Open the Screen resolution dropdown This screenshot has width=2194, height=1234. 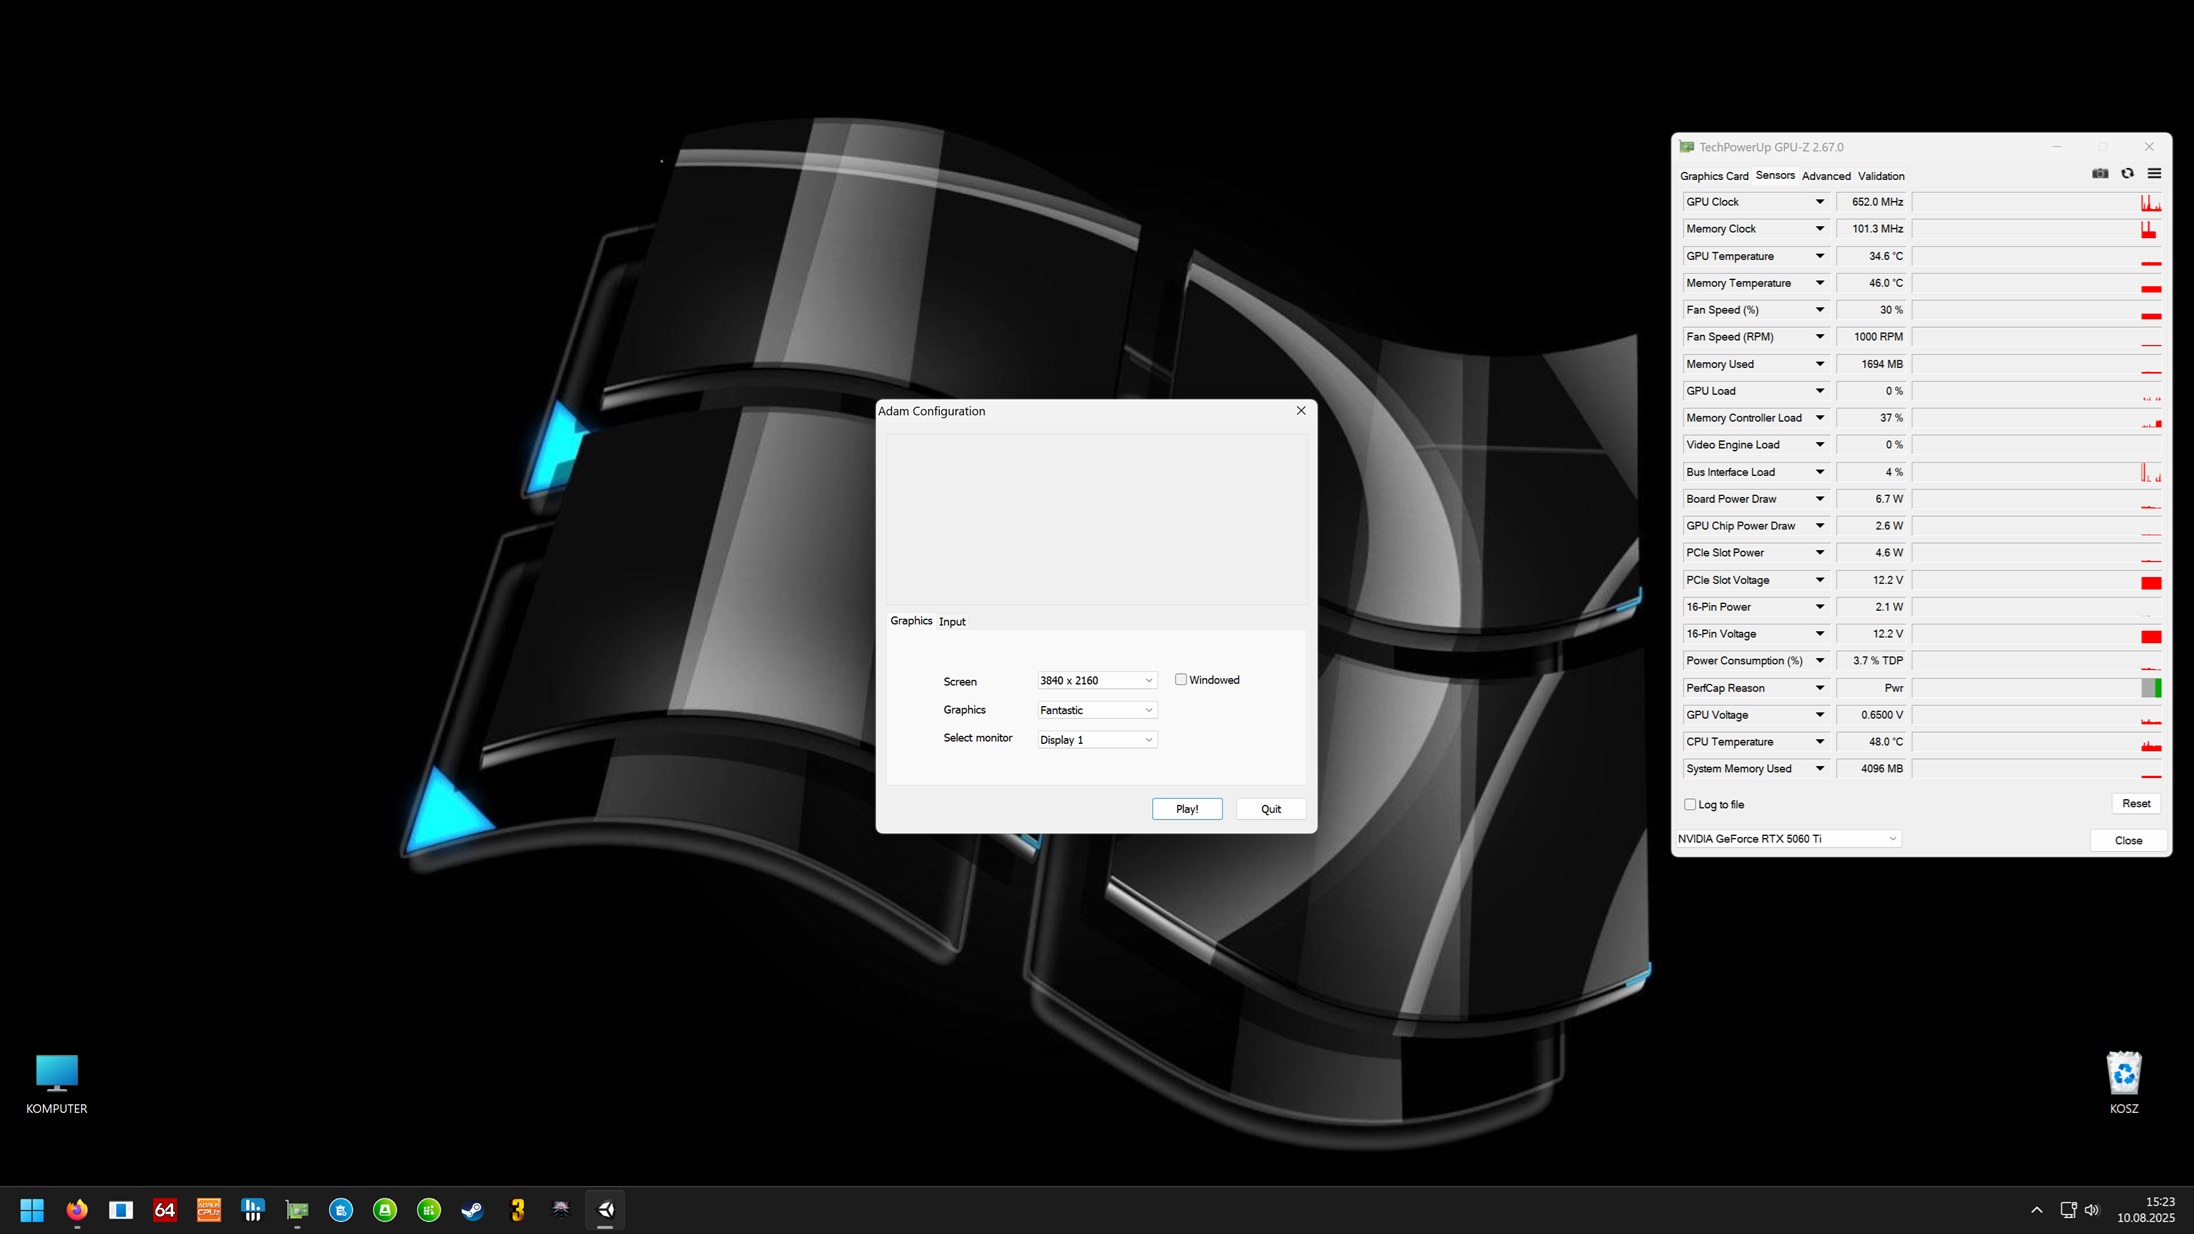point(1097,681)
